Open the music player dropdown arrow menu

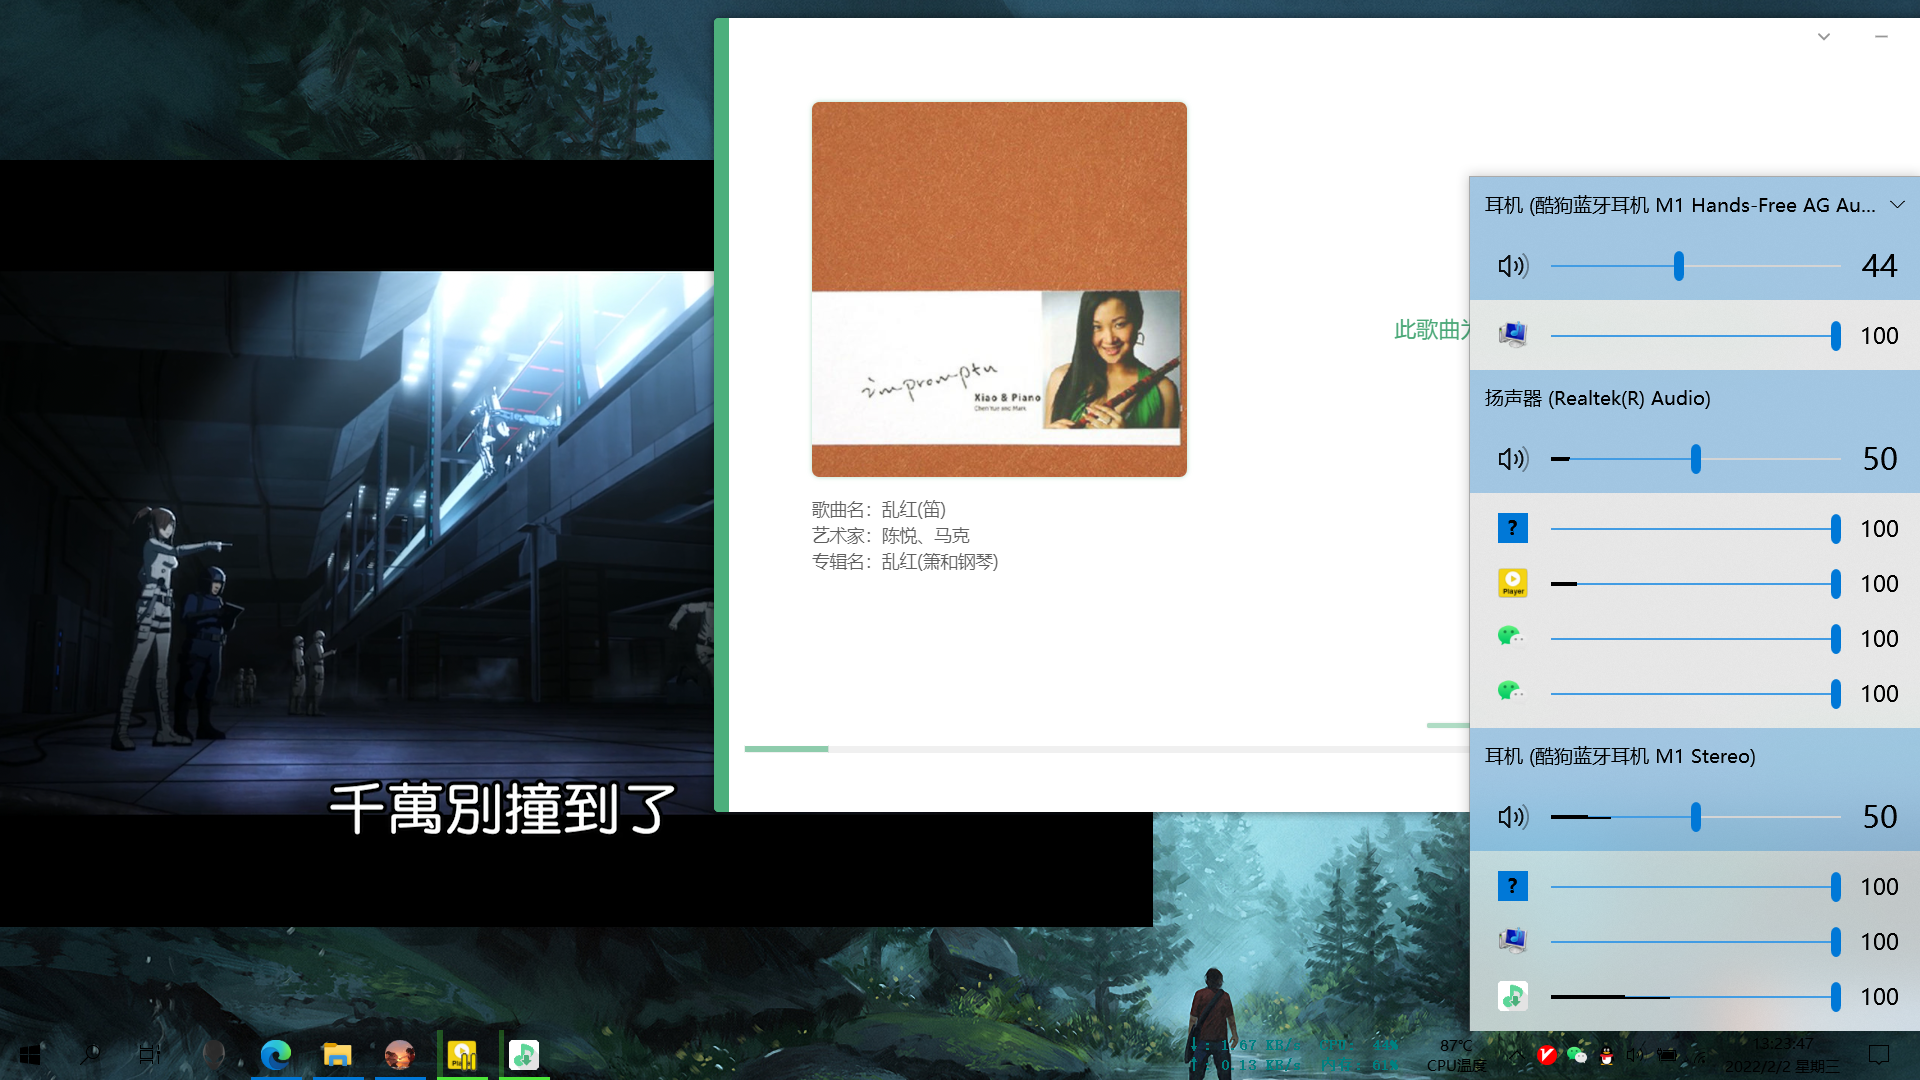tap(1824, 37)
